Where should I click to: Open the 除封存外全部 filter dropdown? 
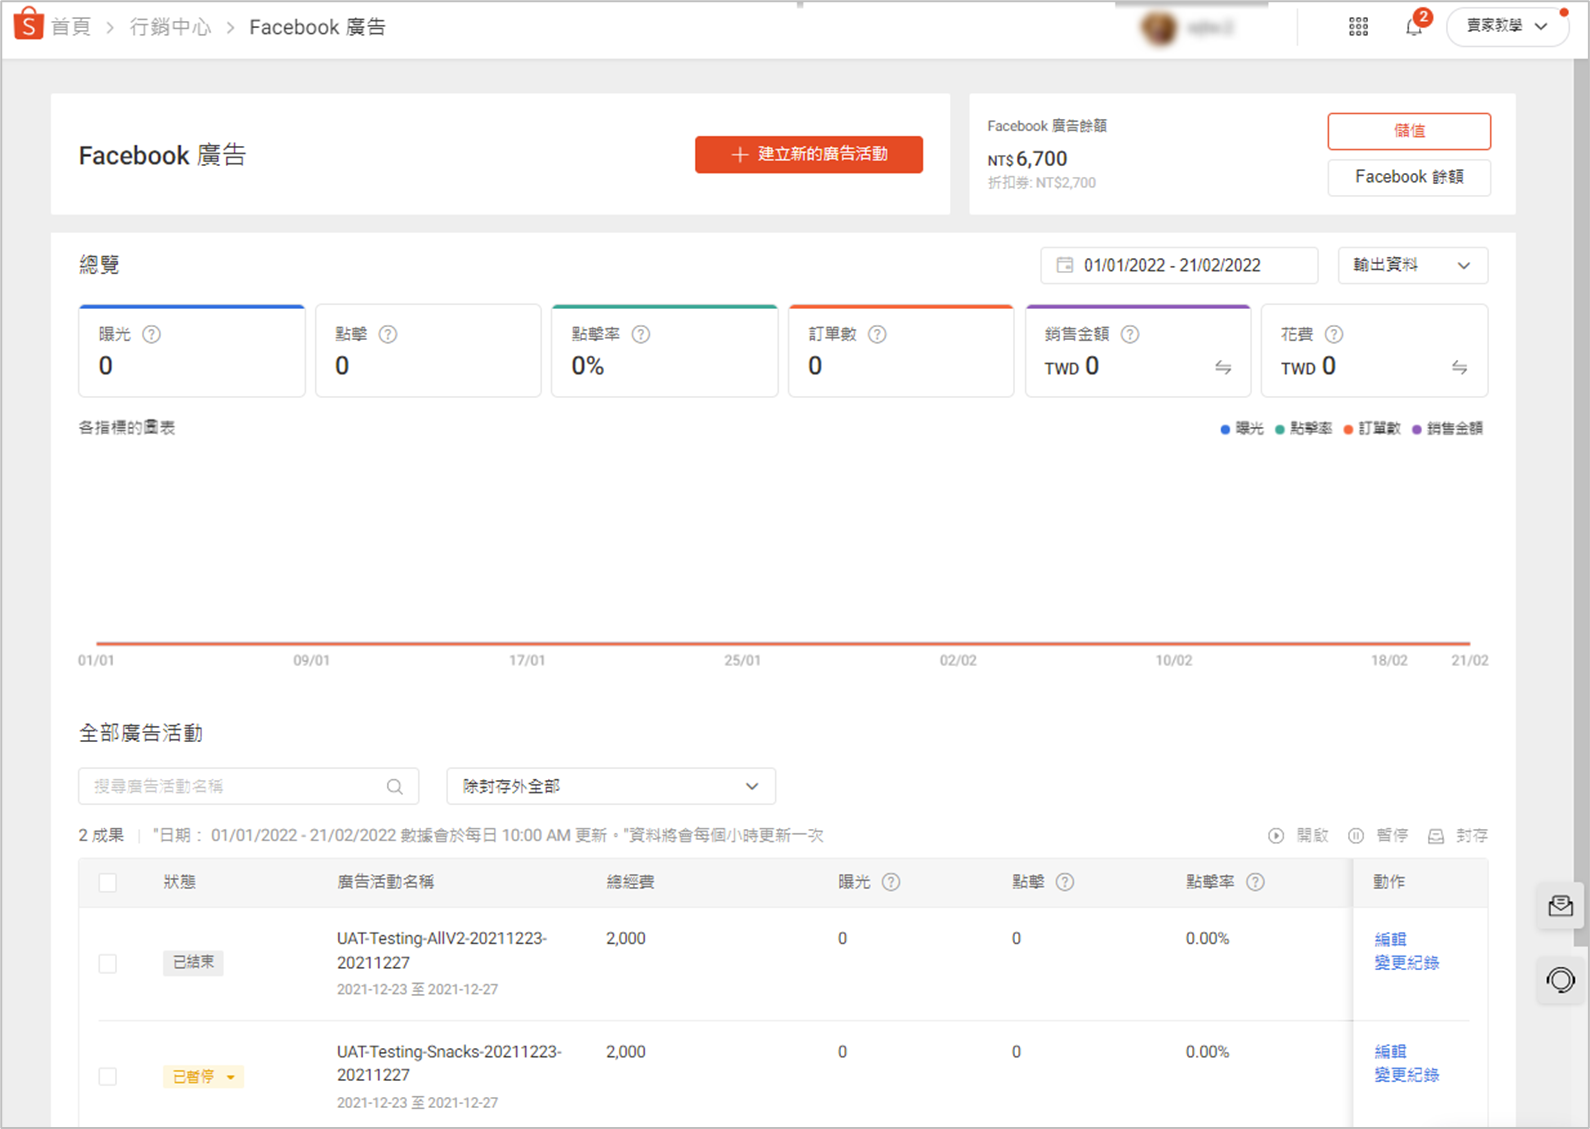[611, 787]
